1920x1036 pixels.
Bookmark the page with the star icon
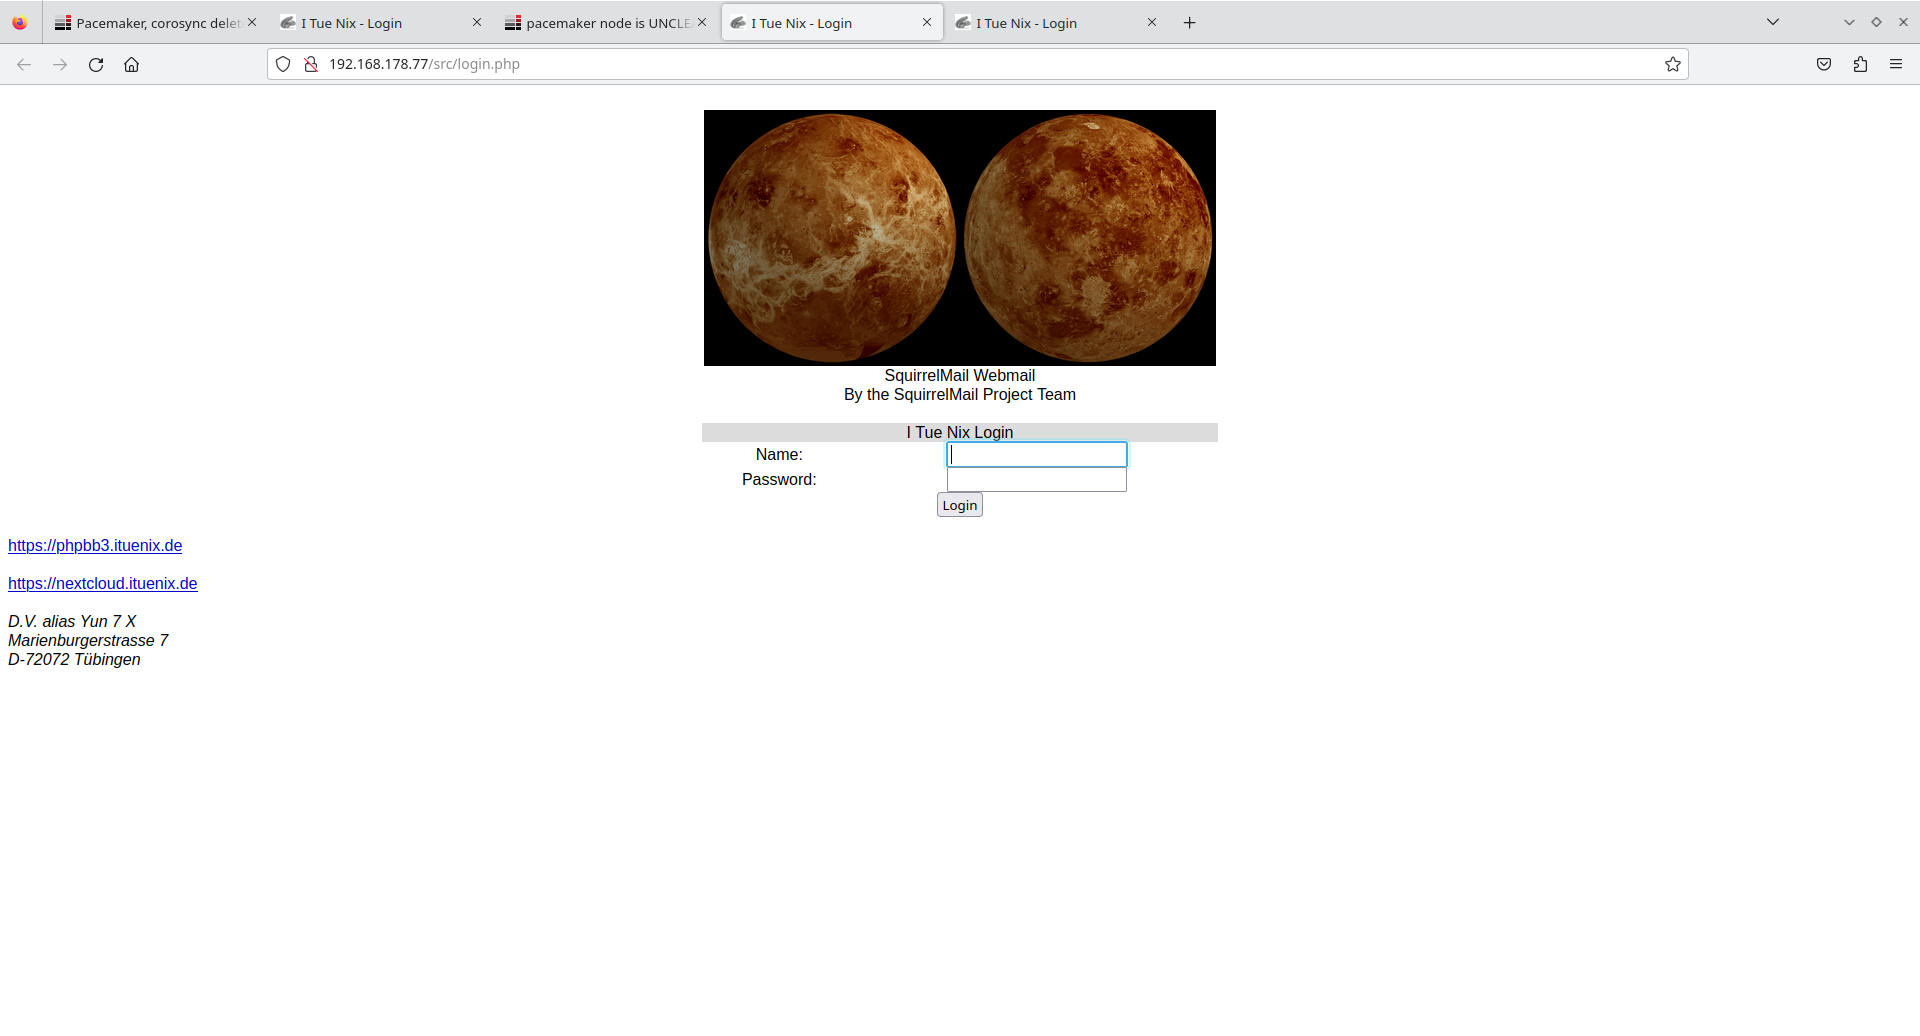point(1673,64)
